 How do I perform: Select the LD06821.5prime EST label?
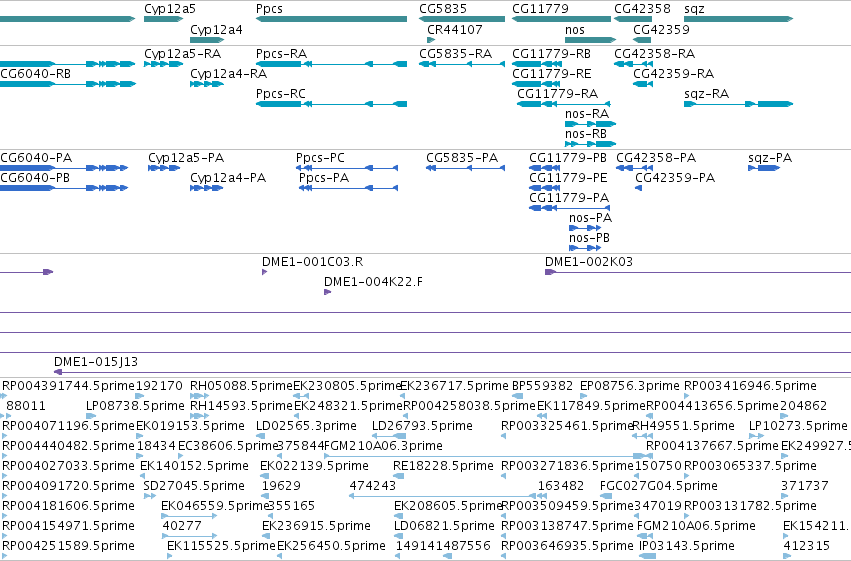[444, 526]
